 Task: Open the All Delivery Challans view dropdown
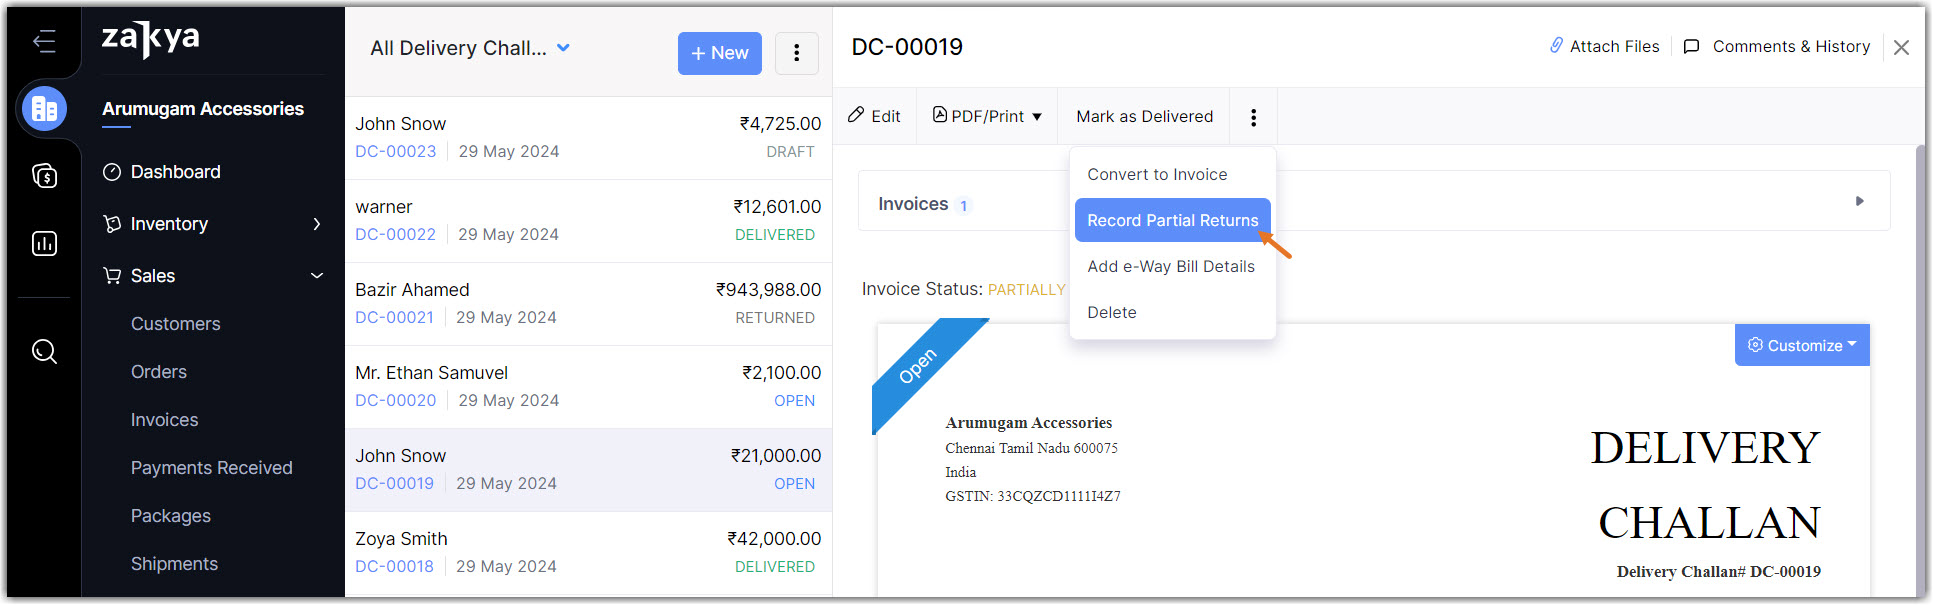coord(563,48)
